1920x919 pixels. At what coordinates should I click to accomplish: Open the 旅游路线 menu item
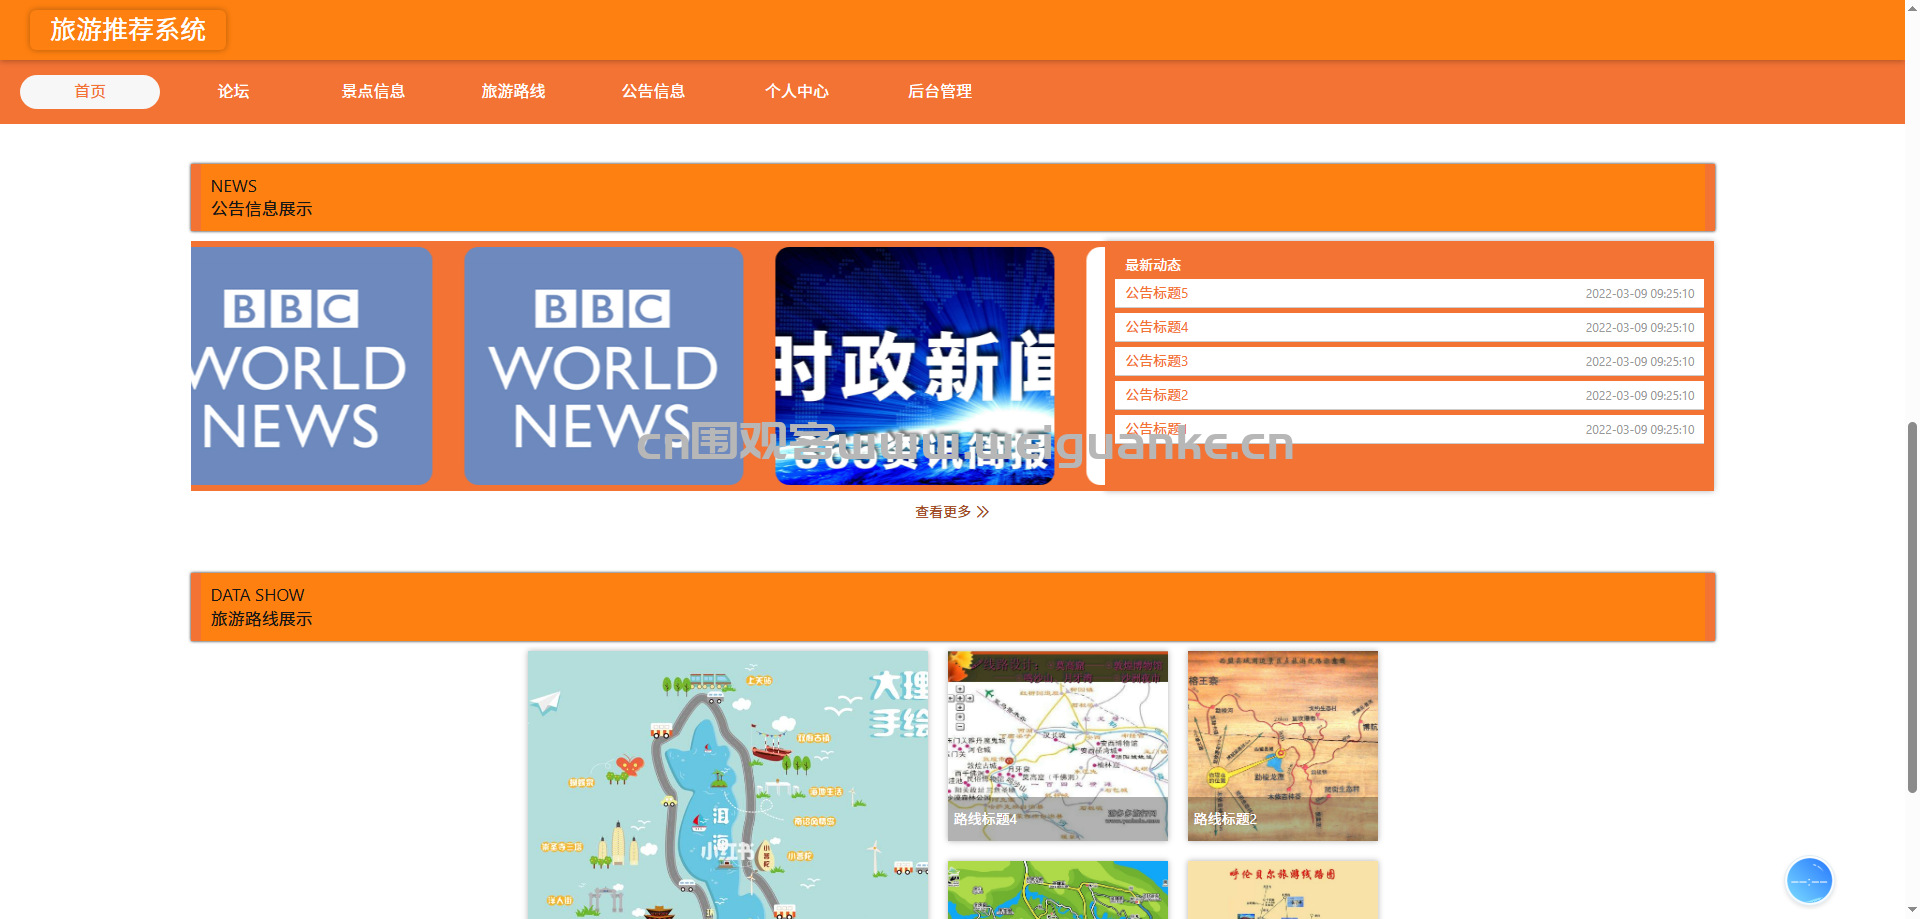(513, 92)
